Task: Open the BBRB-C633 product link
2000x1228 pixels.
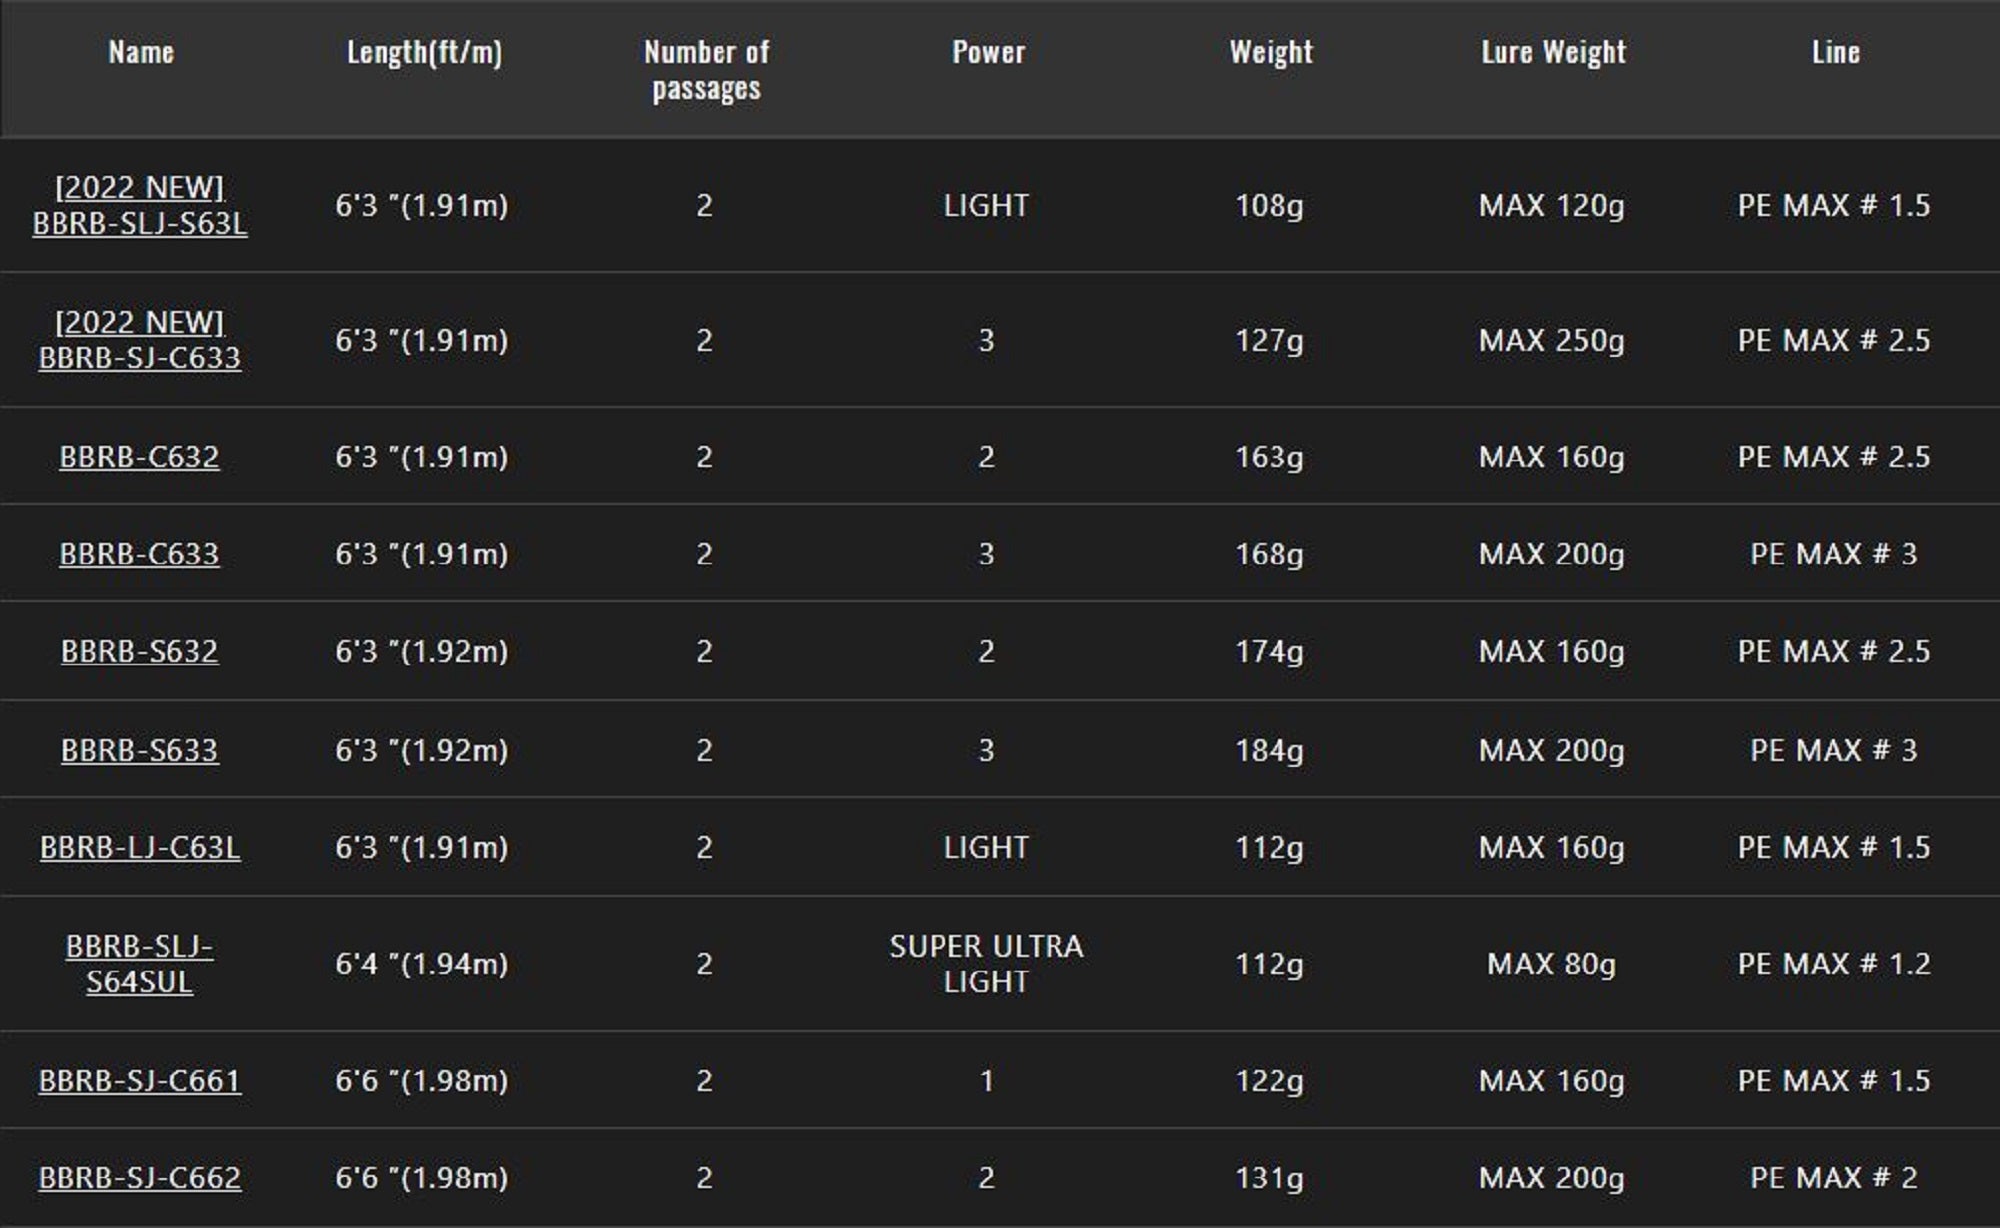Action: pyautogui.click(x=139, y=554)
